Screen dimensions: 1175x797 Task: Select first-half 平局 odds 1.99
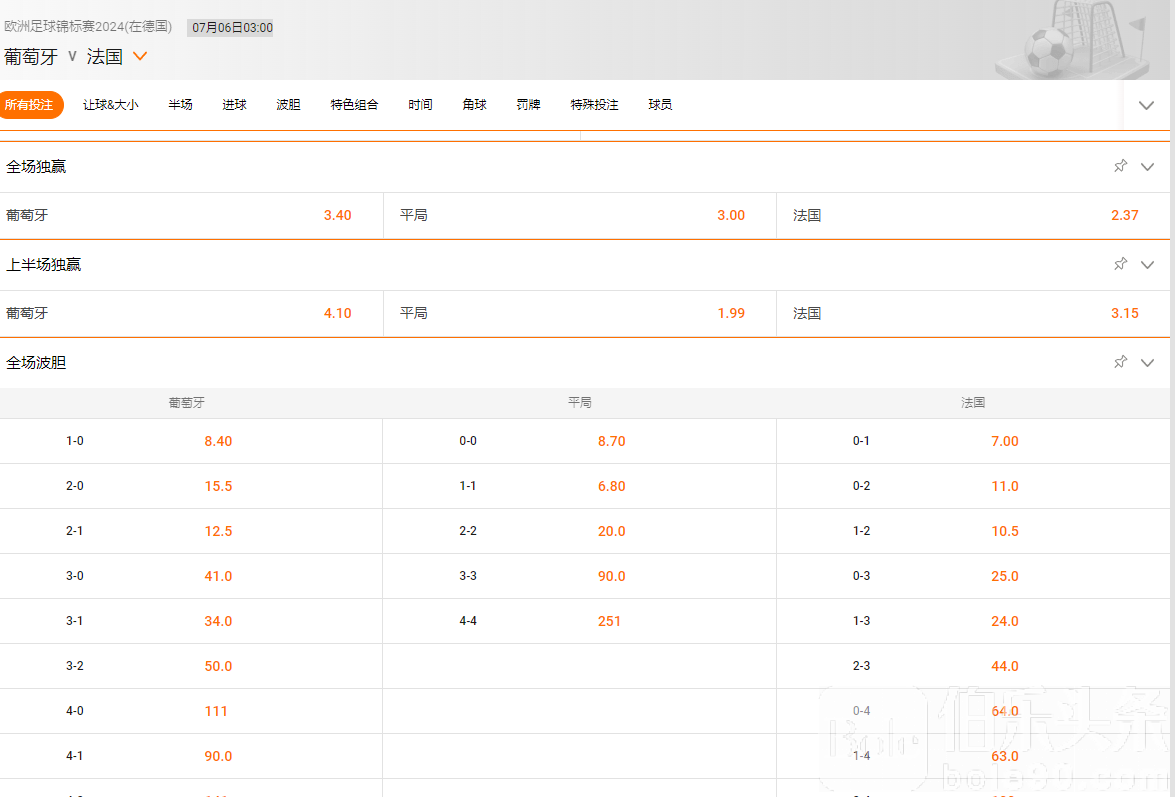tap(731, 313)
